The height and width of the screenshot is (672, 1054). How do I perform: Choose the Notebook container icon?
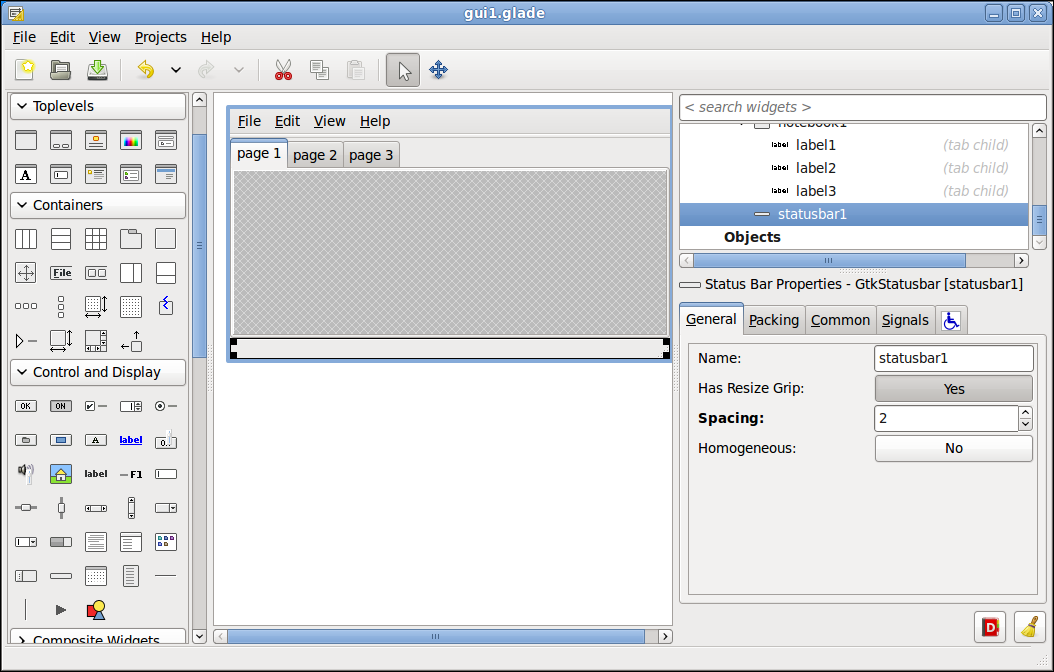[131, 239]
